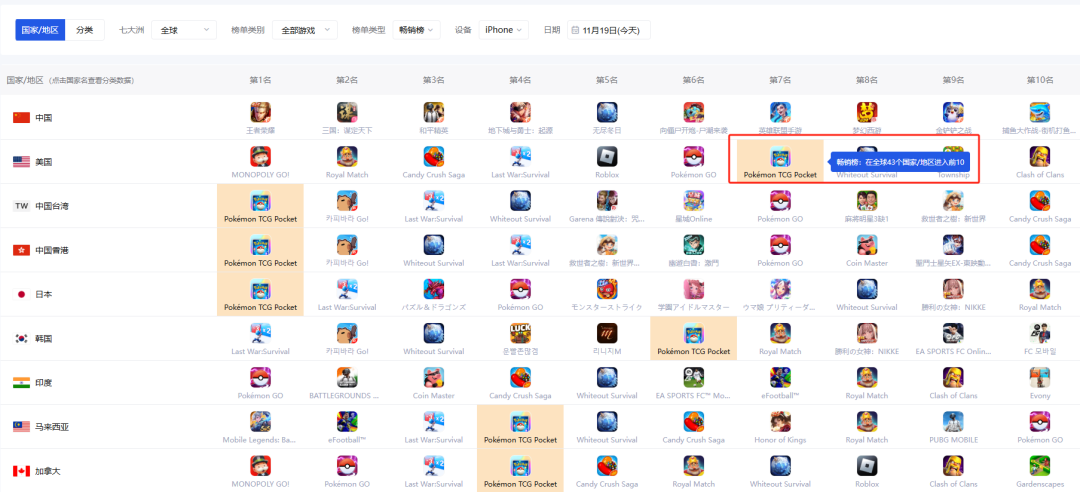The height and width of the screenshot is (492, 1080).
Task: Open Mobile Legends icon in 马来西亚 row
Action: [260, 421]
